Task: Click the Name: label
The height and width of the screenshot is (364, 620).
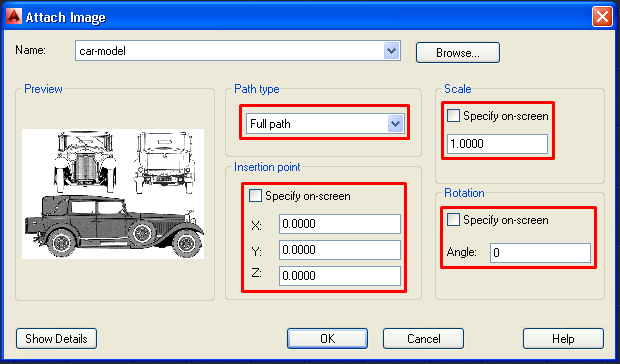Action: tap(30, 50)
